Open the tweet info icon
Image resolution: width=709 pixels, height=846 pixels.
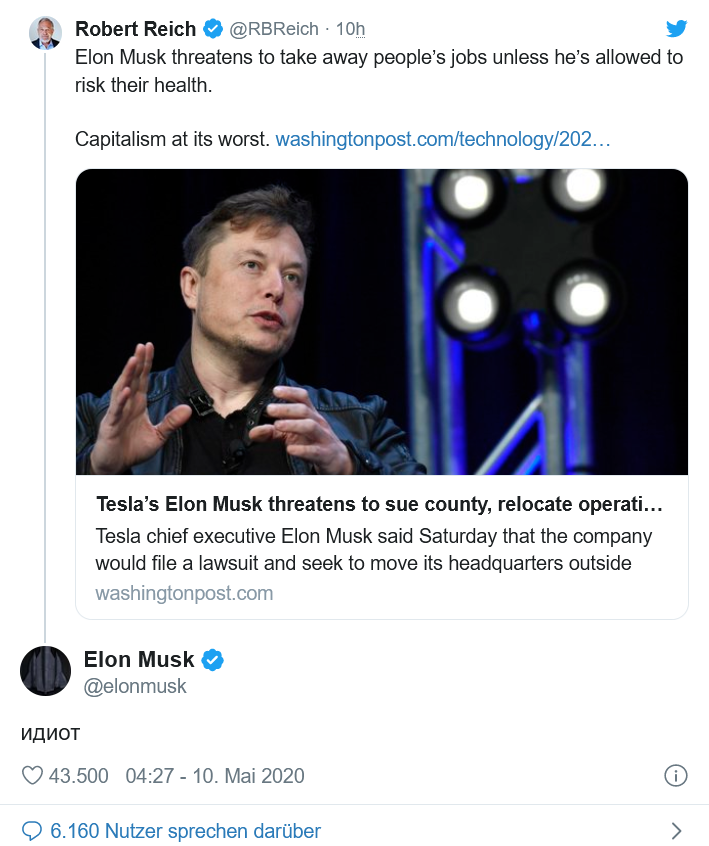click(675, 776)
